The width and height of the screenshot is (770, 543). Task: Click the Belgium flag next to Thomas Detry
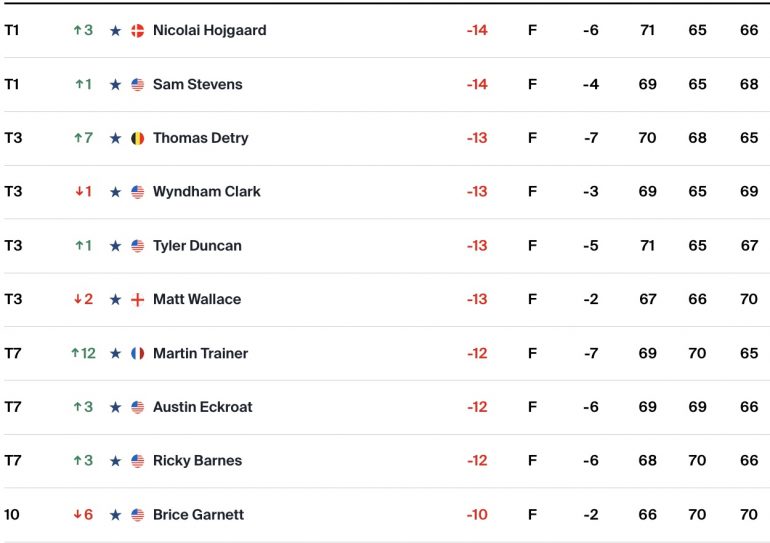pos(138,138)
